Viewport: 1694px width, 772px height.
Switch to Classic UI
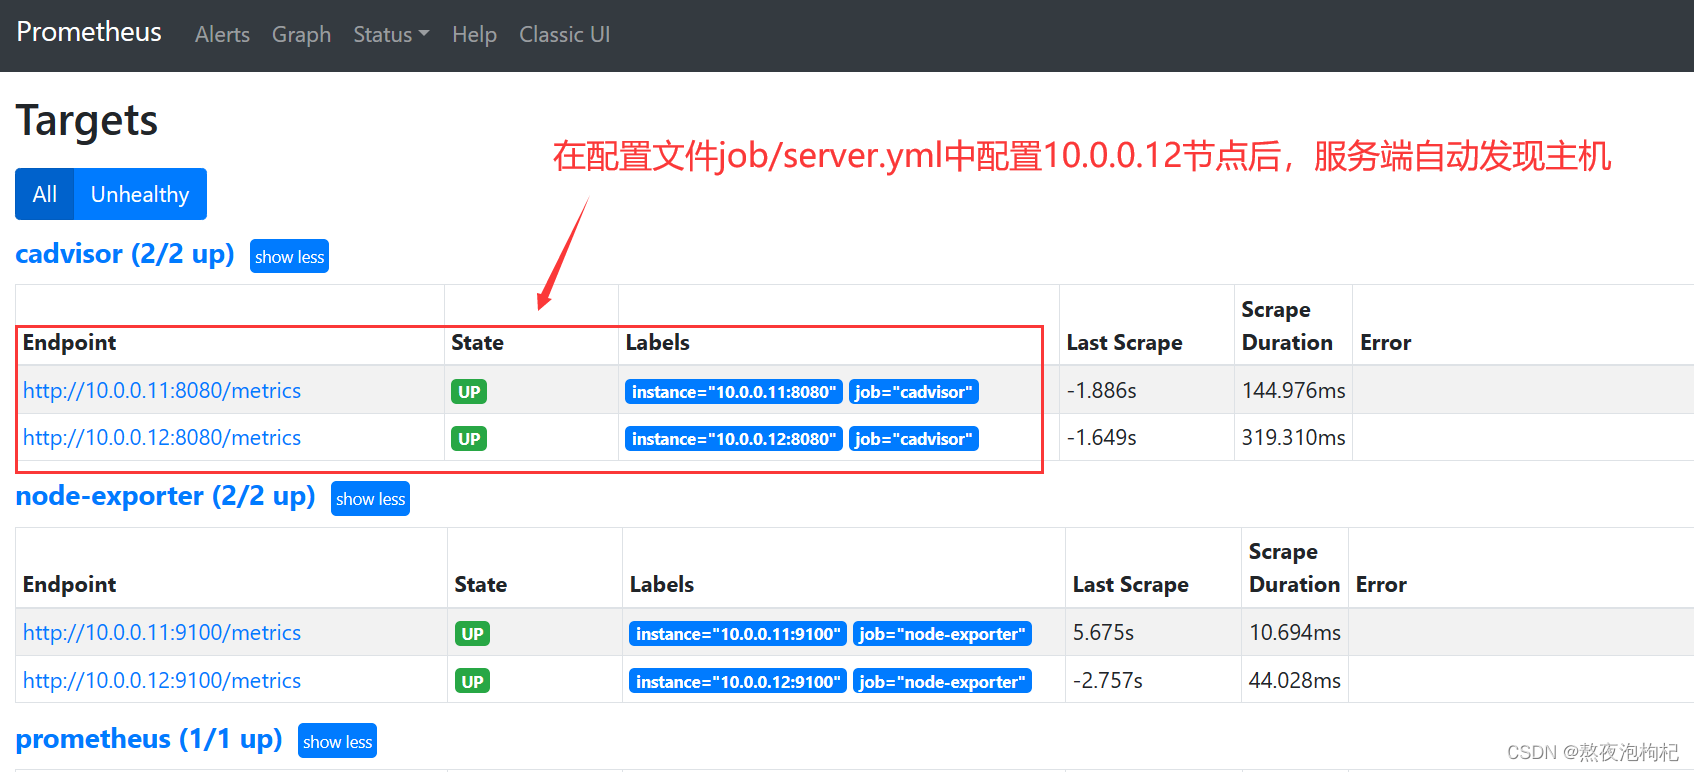coord(564,34)
